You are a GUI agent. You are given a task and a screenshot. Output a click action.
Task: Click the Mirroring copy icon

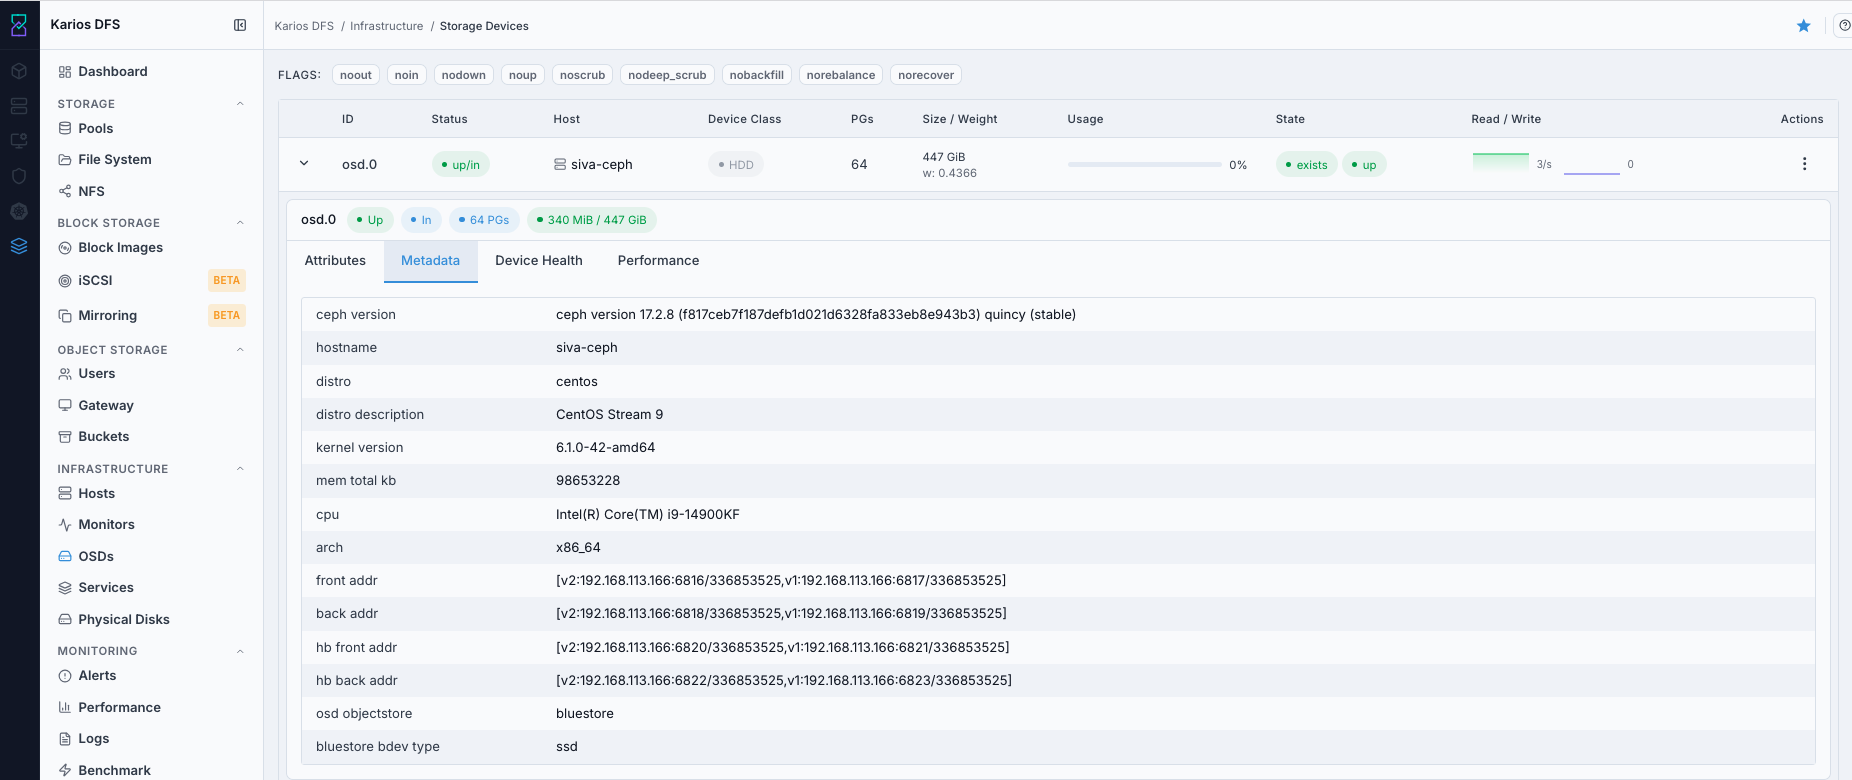65,316
